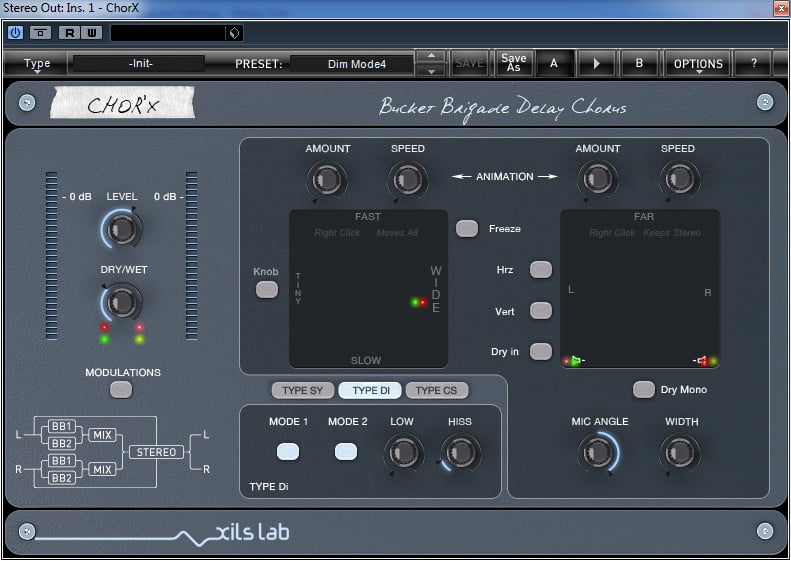Screen dimensions: 791x561
Task: Click the Write automation W button
Action: click(91, 33)
